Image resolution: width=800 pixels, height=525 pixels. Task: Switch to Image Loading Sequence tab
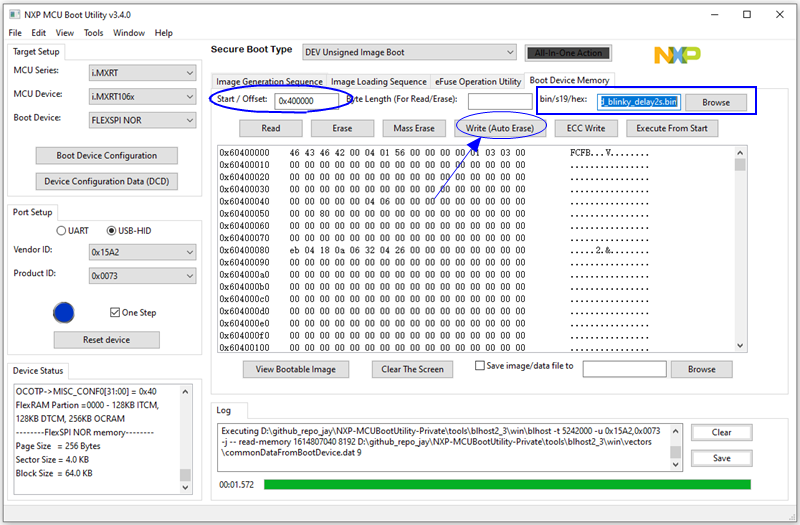click(379, 82)
